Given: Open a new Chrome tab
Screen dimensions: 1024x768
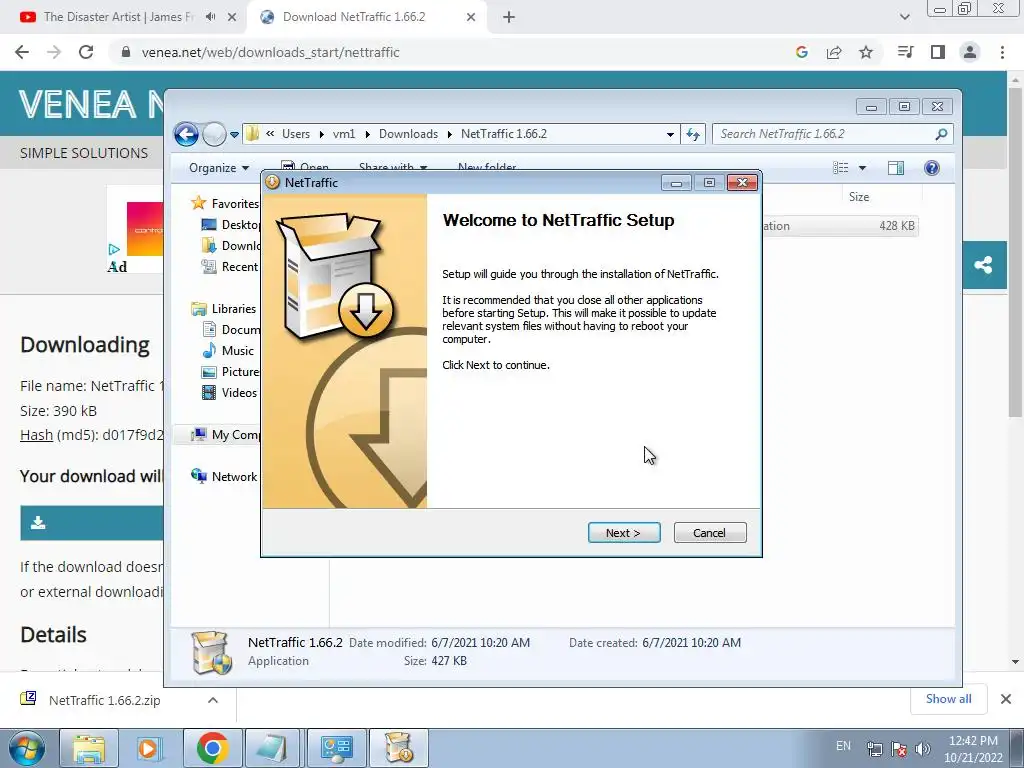Looking at the screenshot, I should (509, 17).
